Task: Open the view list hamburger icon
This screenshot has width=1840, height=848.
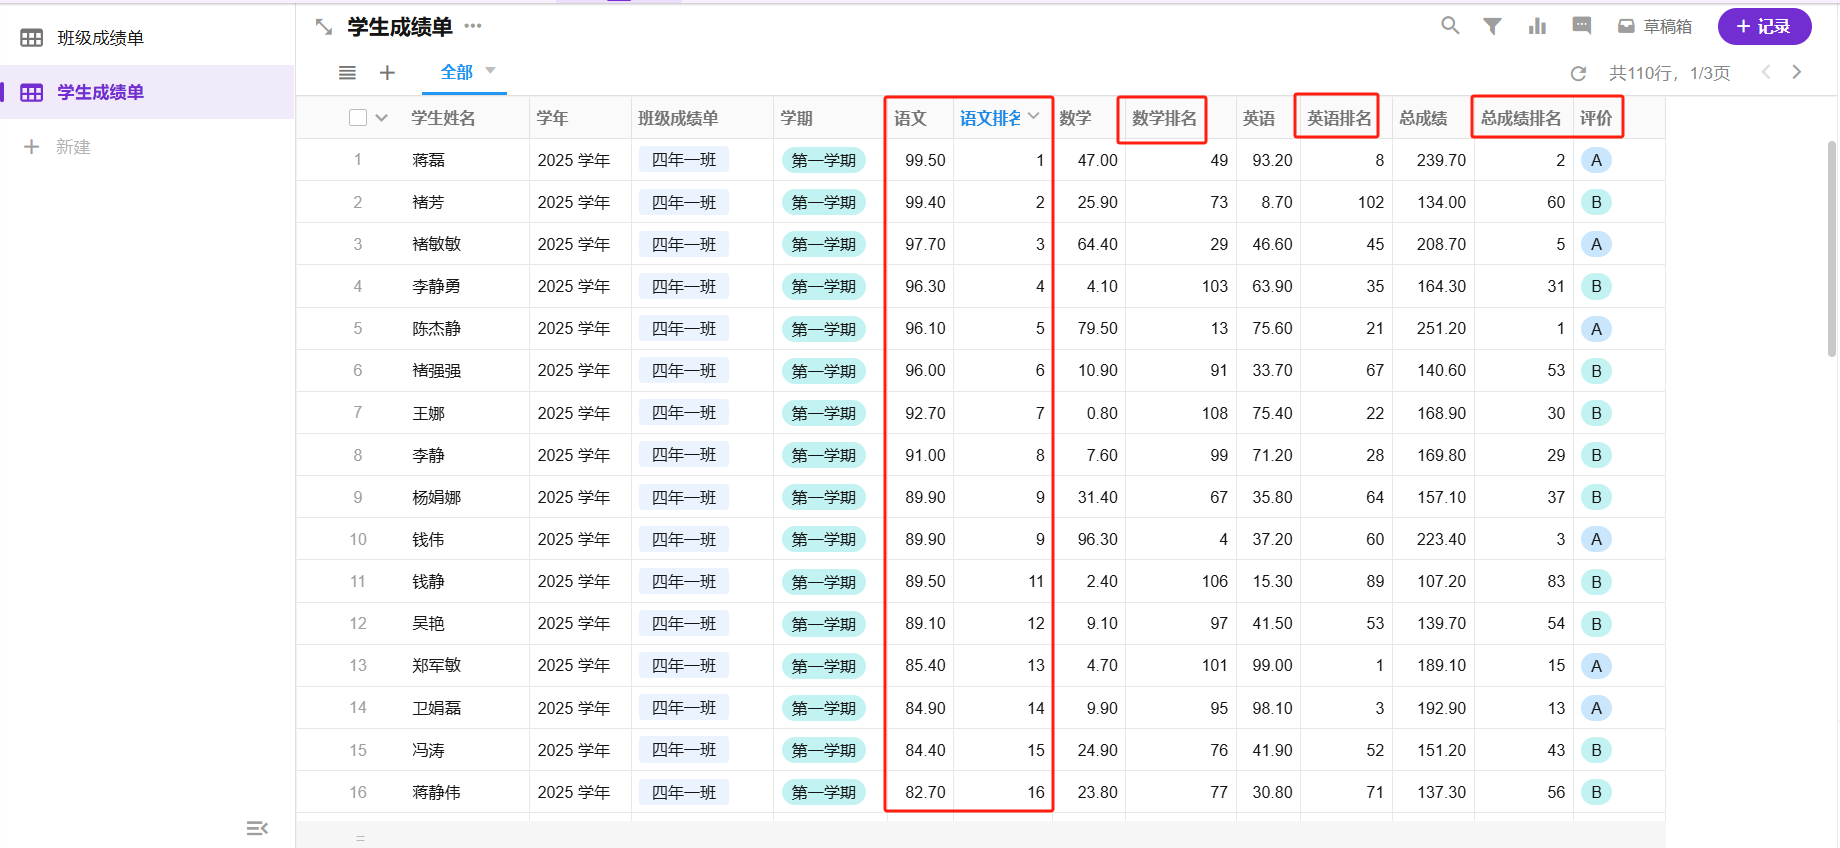Action: pyautogui.click(x=347, y=72)
